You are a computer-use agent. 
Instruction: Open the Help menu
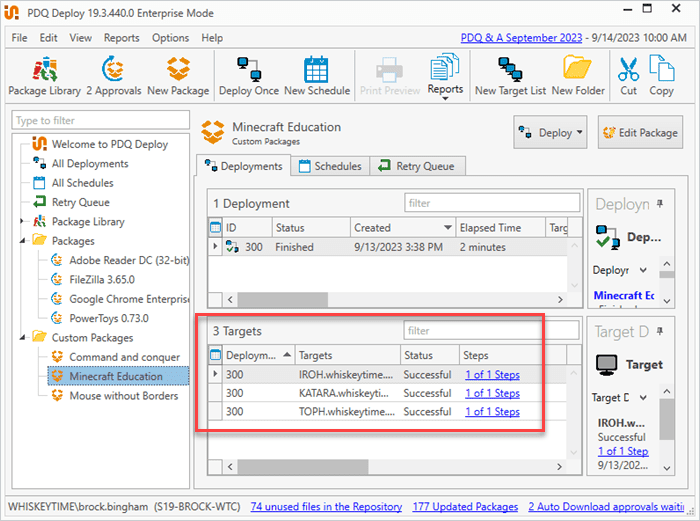tap(212, 38)
